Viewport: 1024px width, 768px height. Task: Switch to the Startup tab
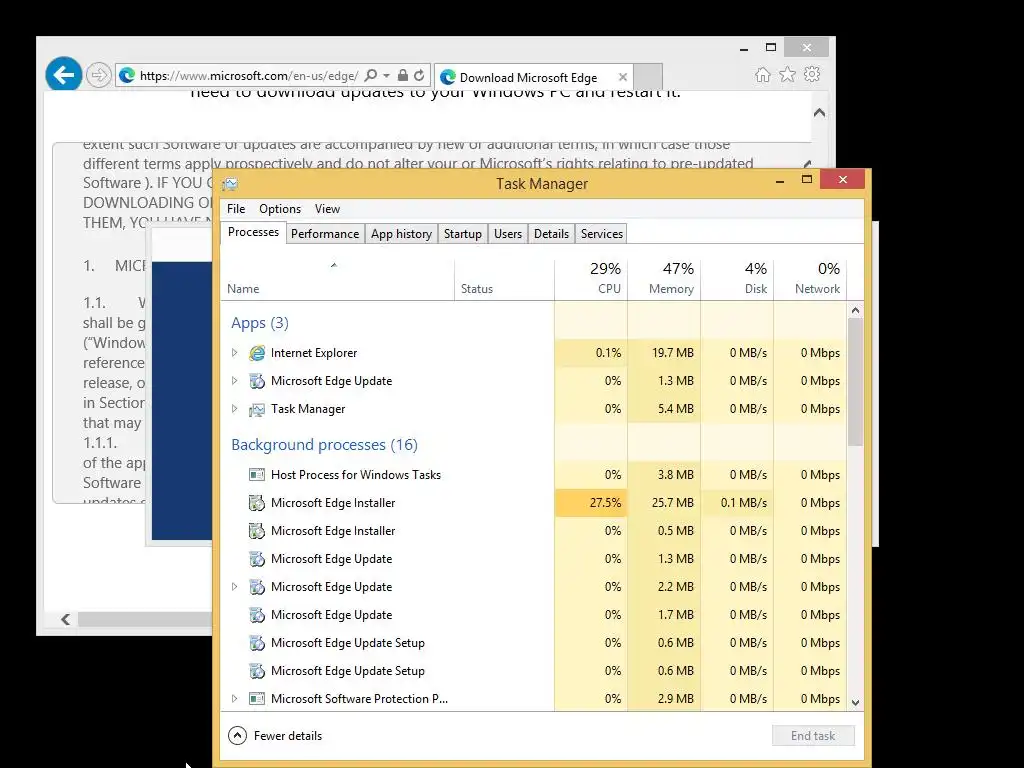click(462, 234)
